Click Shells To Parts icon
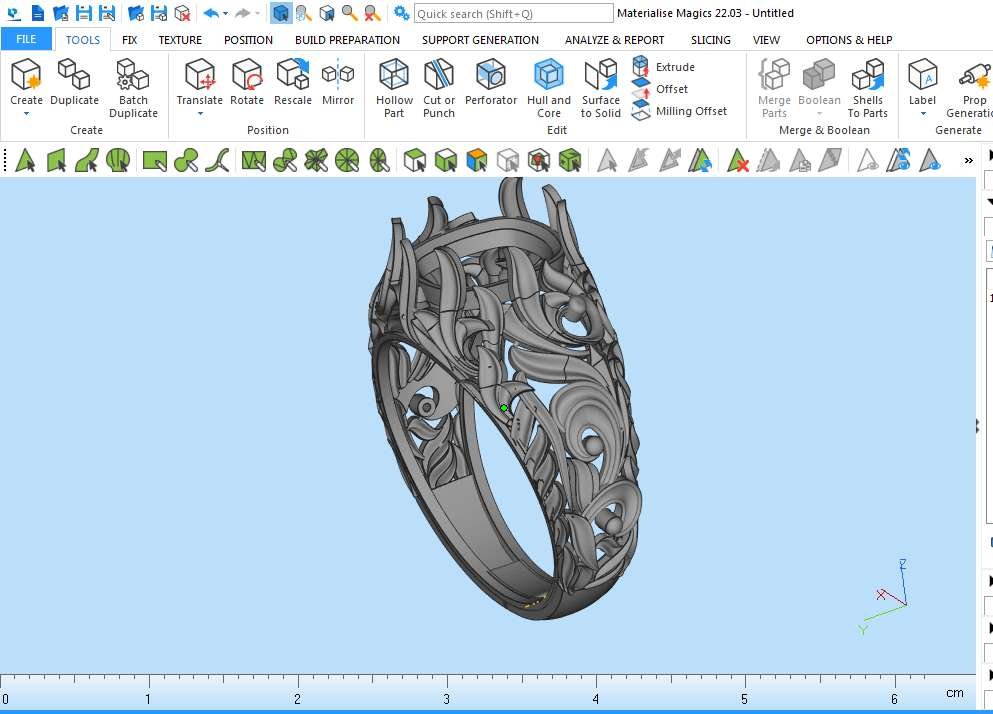The image size is (993, 714). 867,87
